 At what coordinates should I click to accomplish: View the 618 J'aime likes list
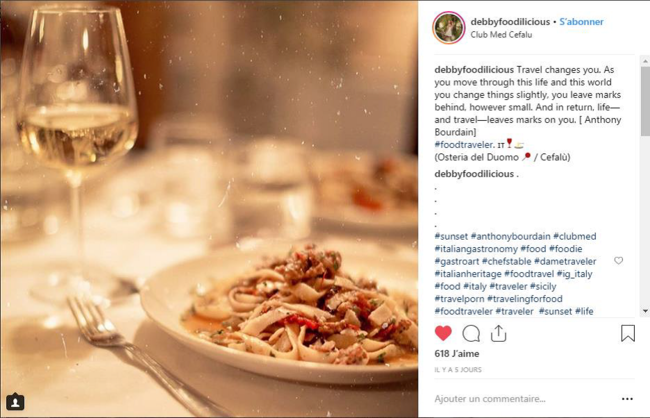[x=457, y=354]
